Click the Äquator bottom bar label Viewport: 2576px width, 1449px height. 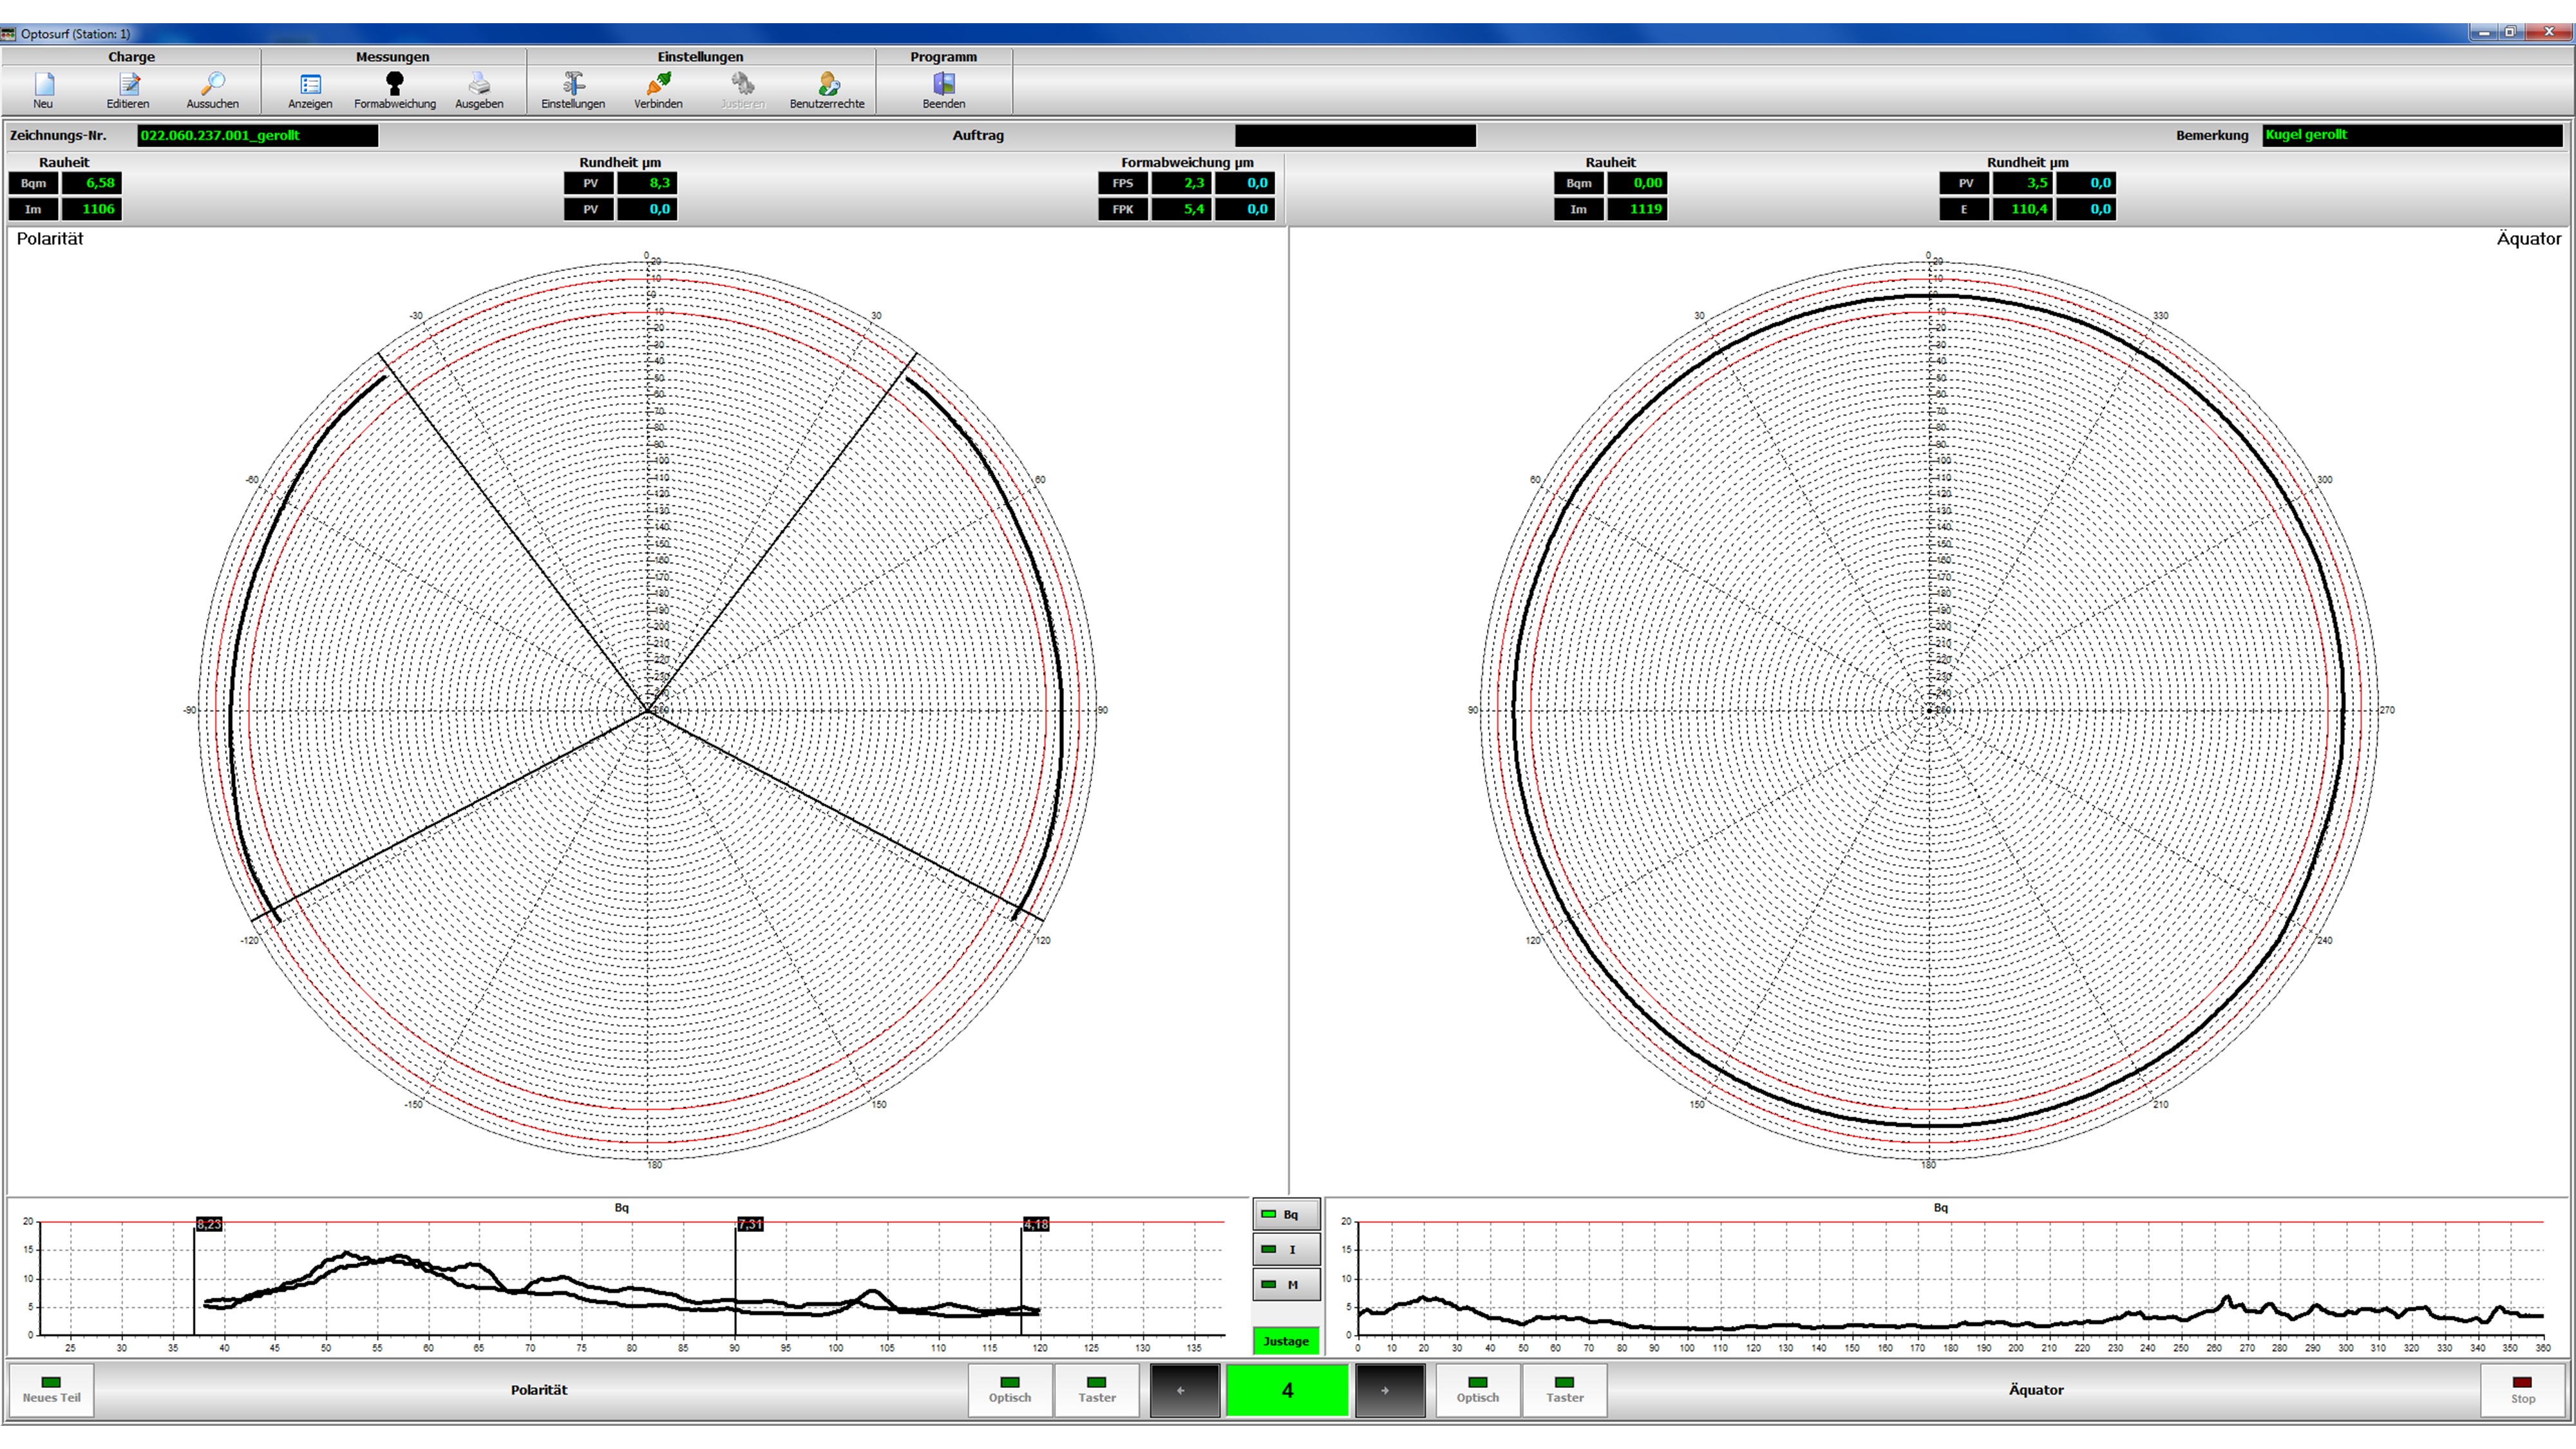pos(2036,1390)
